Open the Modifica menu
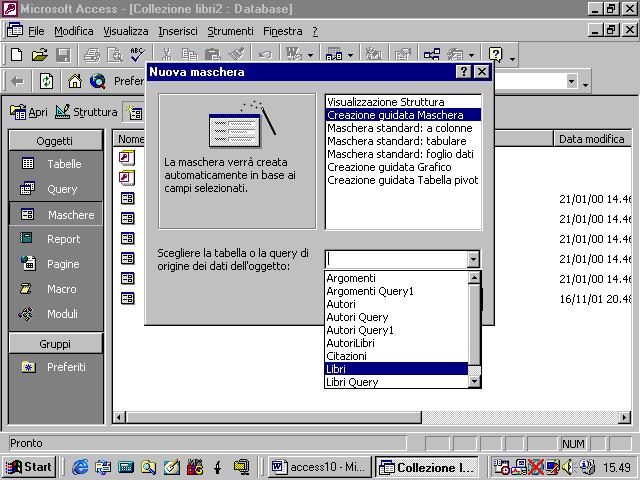 point(74,31)
